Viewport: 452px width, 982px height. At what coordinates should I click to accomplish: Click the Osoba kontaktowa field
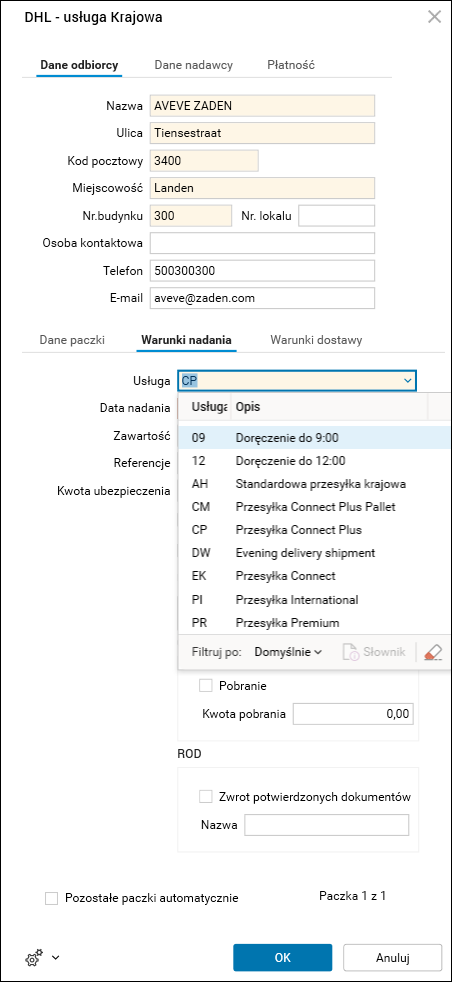[x=262, y=243]
